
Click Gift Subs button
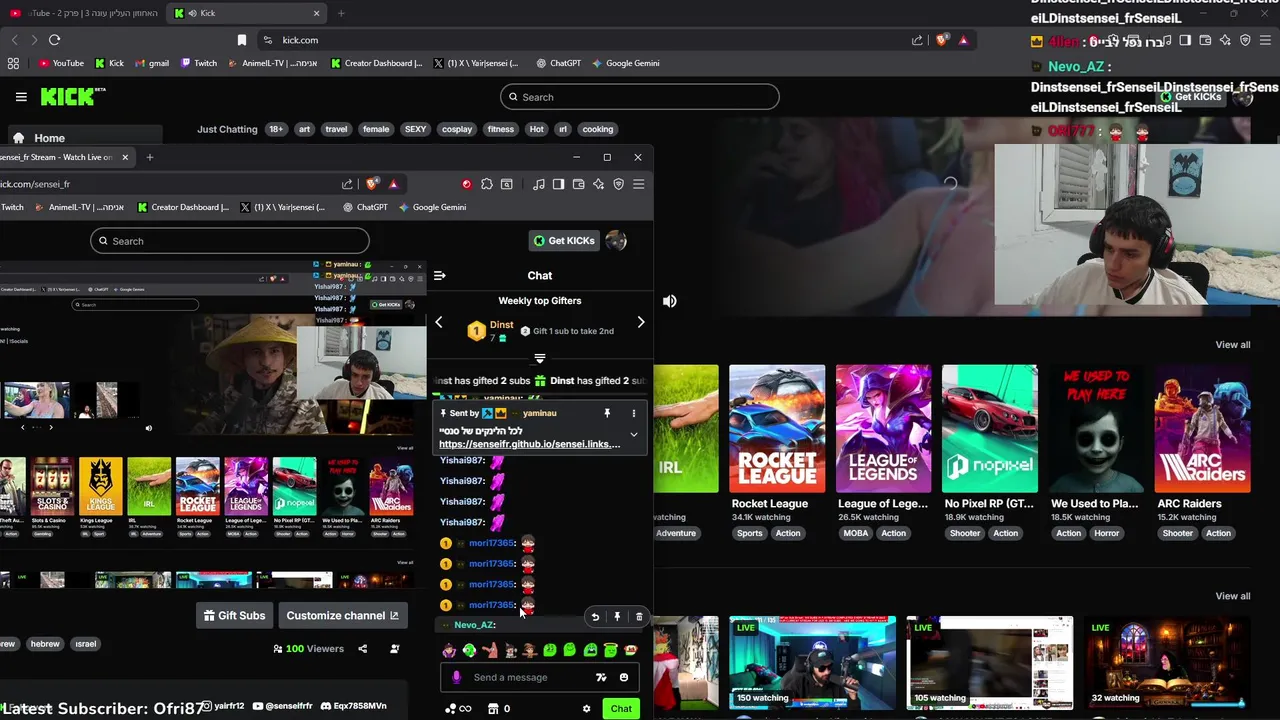point(235,615)
